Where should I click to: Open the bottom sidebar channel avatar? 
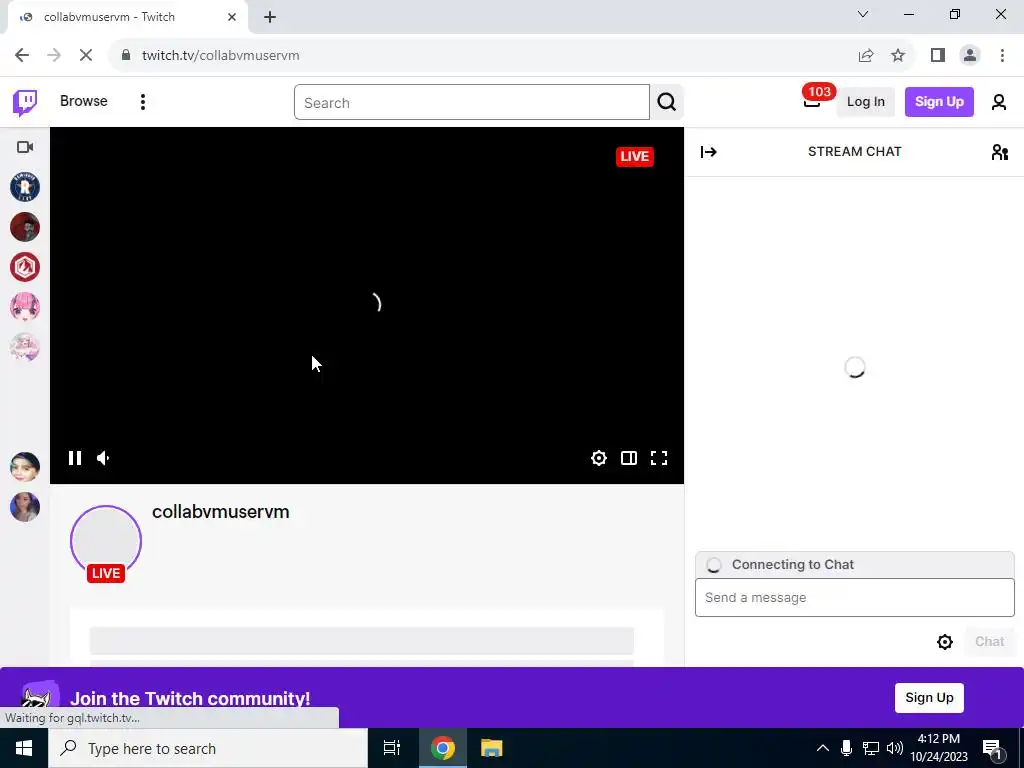tap(25, 507)
